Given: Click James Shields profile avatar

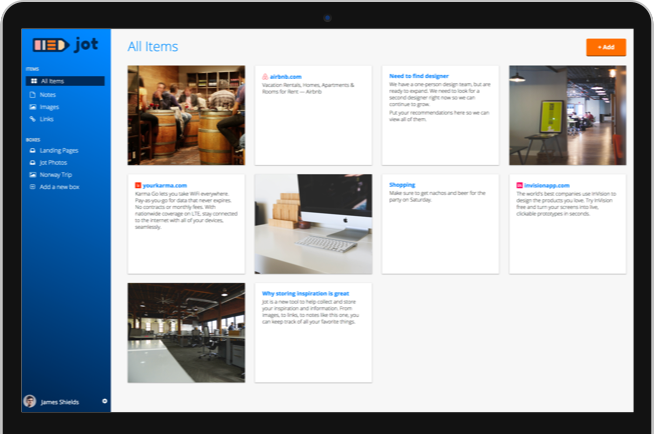Looking at the screenshot, I should tap(30, 401).
